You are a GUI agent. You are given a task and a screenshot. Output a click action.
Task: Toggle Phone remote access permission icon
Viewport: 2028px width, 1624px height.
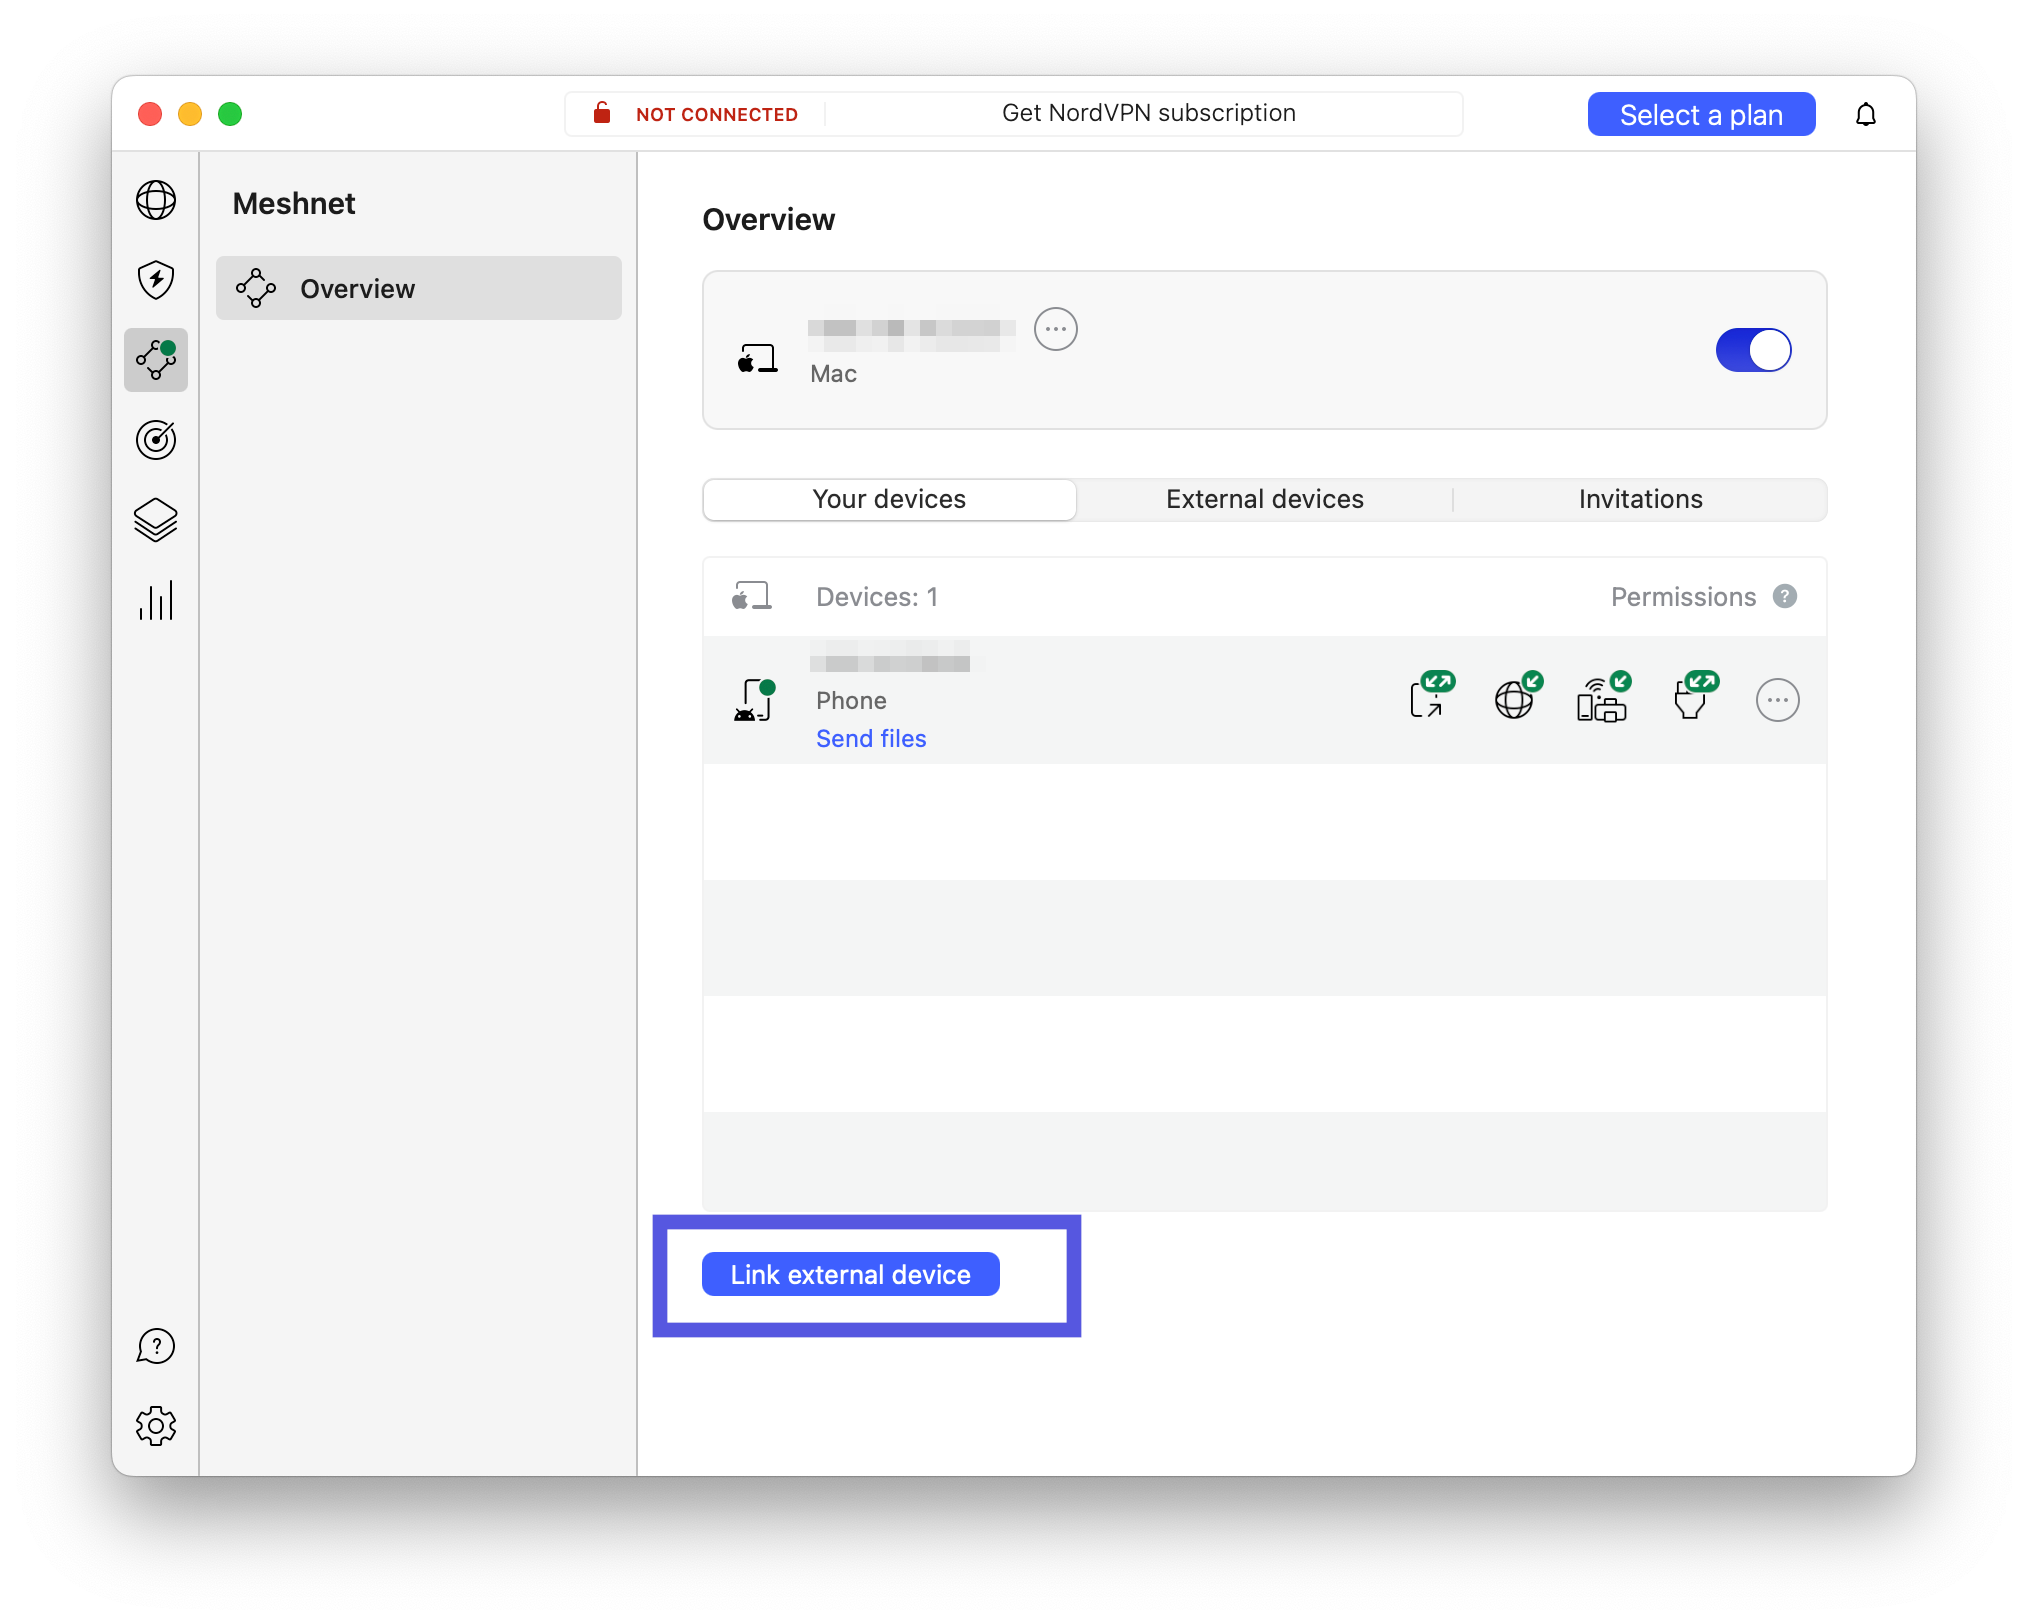pyautogui.click(x=1432, y=695)
